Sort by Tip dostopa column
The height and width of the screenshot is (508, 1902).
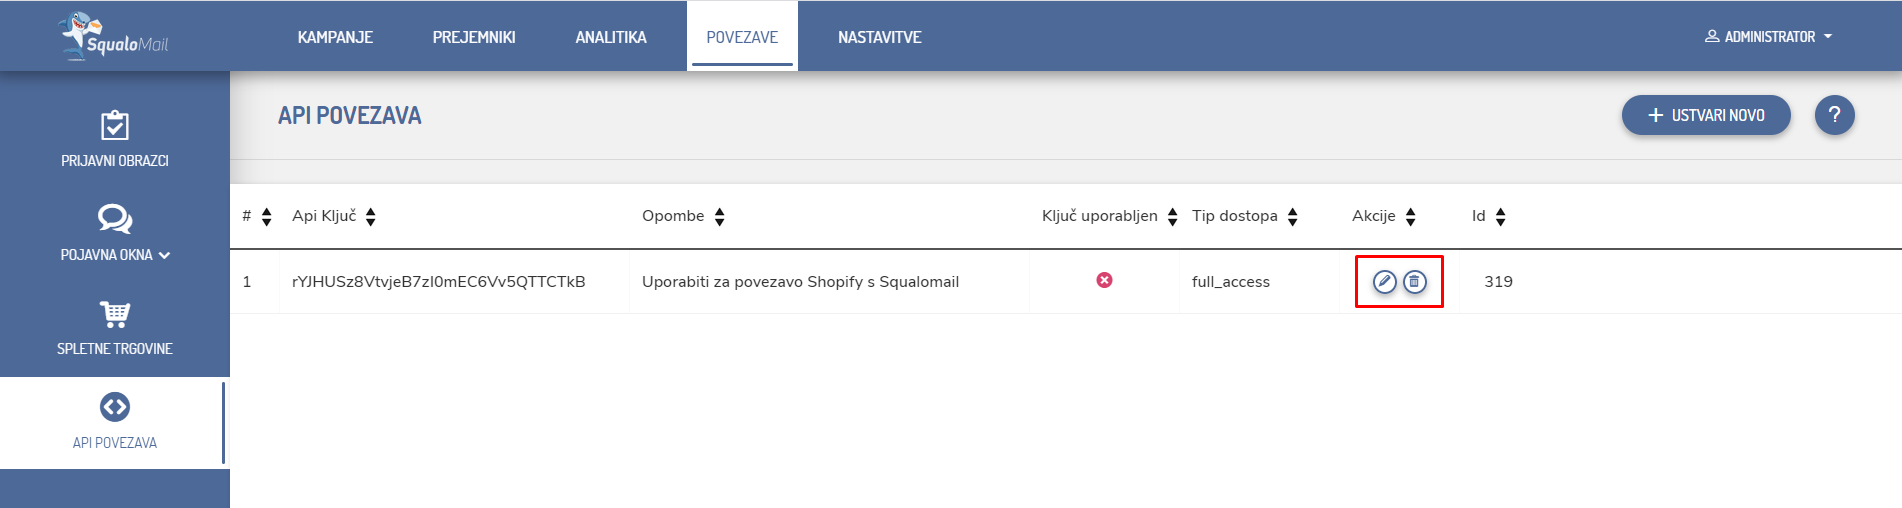[x=1293, y=217]
